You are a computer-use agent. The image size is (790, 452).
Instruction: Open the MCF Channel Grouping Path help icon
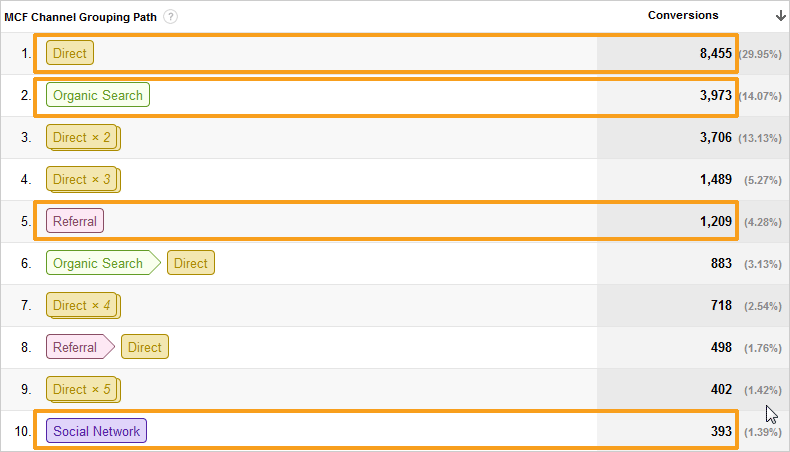(x=171, y=17)
